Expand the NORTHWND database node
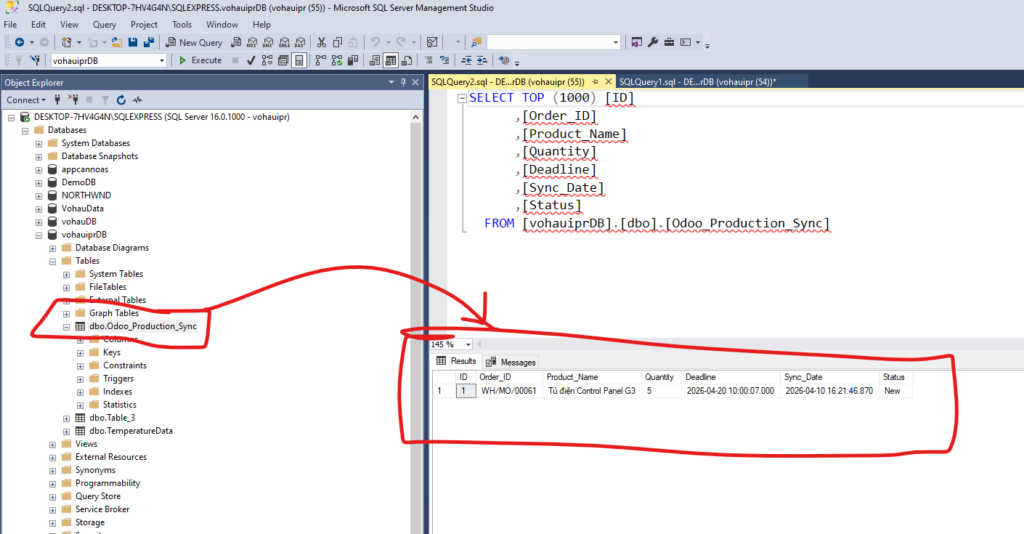The width and height of the screenshot is (1024, 534). pos(39,195)
